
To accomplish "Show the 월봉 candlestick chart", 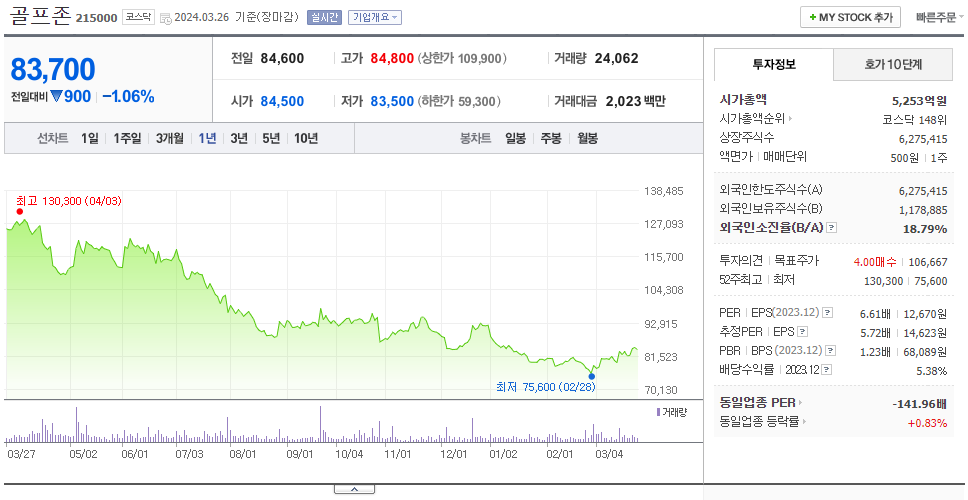I will point(587,138).
